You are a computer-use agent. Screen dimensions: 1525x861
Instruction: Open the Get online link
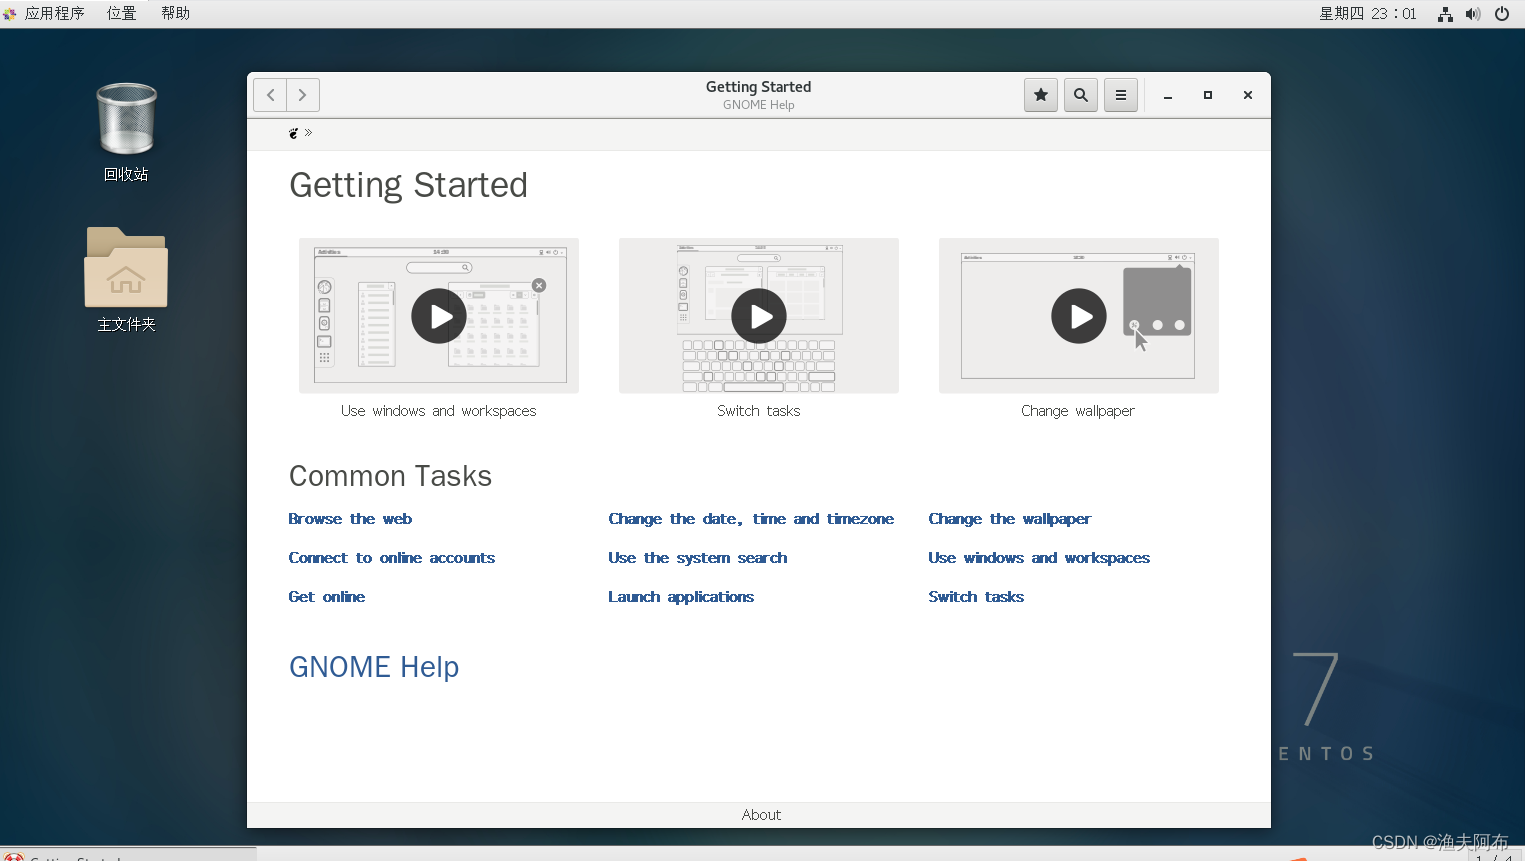click(327, 597)
